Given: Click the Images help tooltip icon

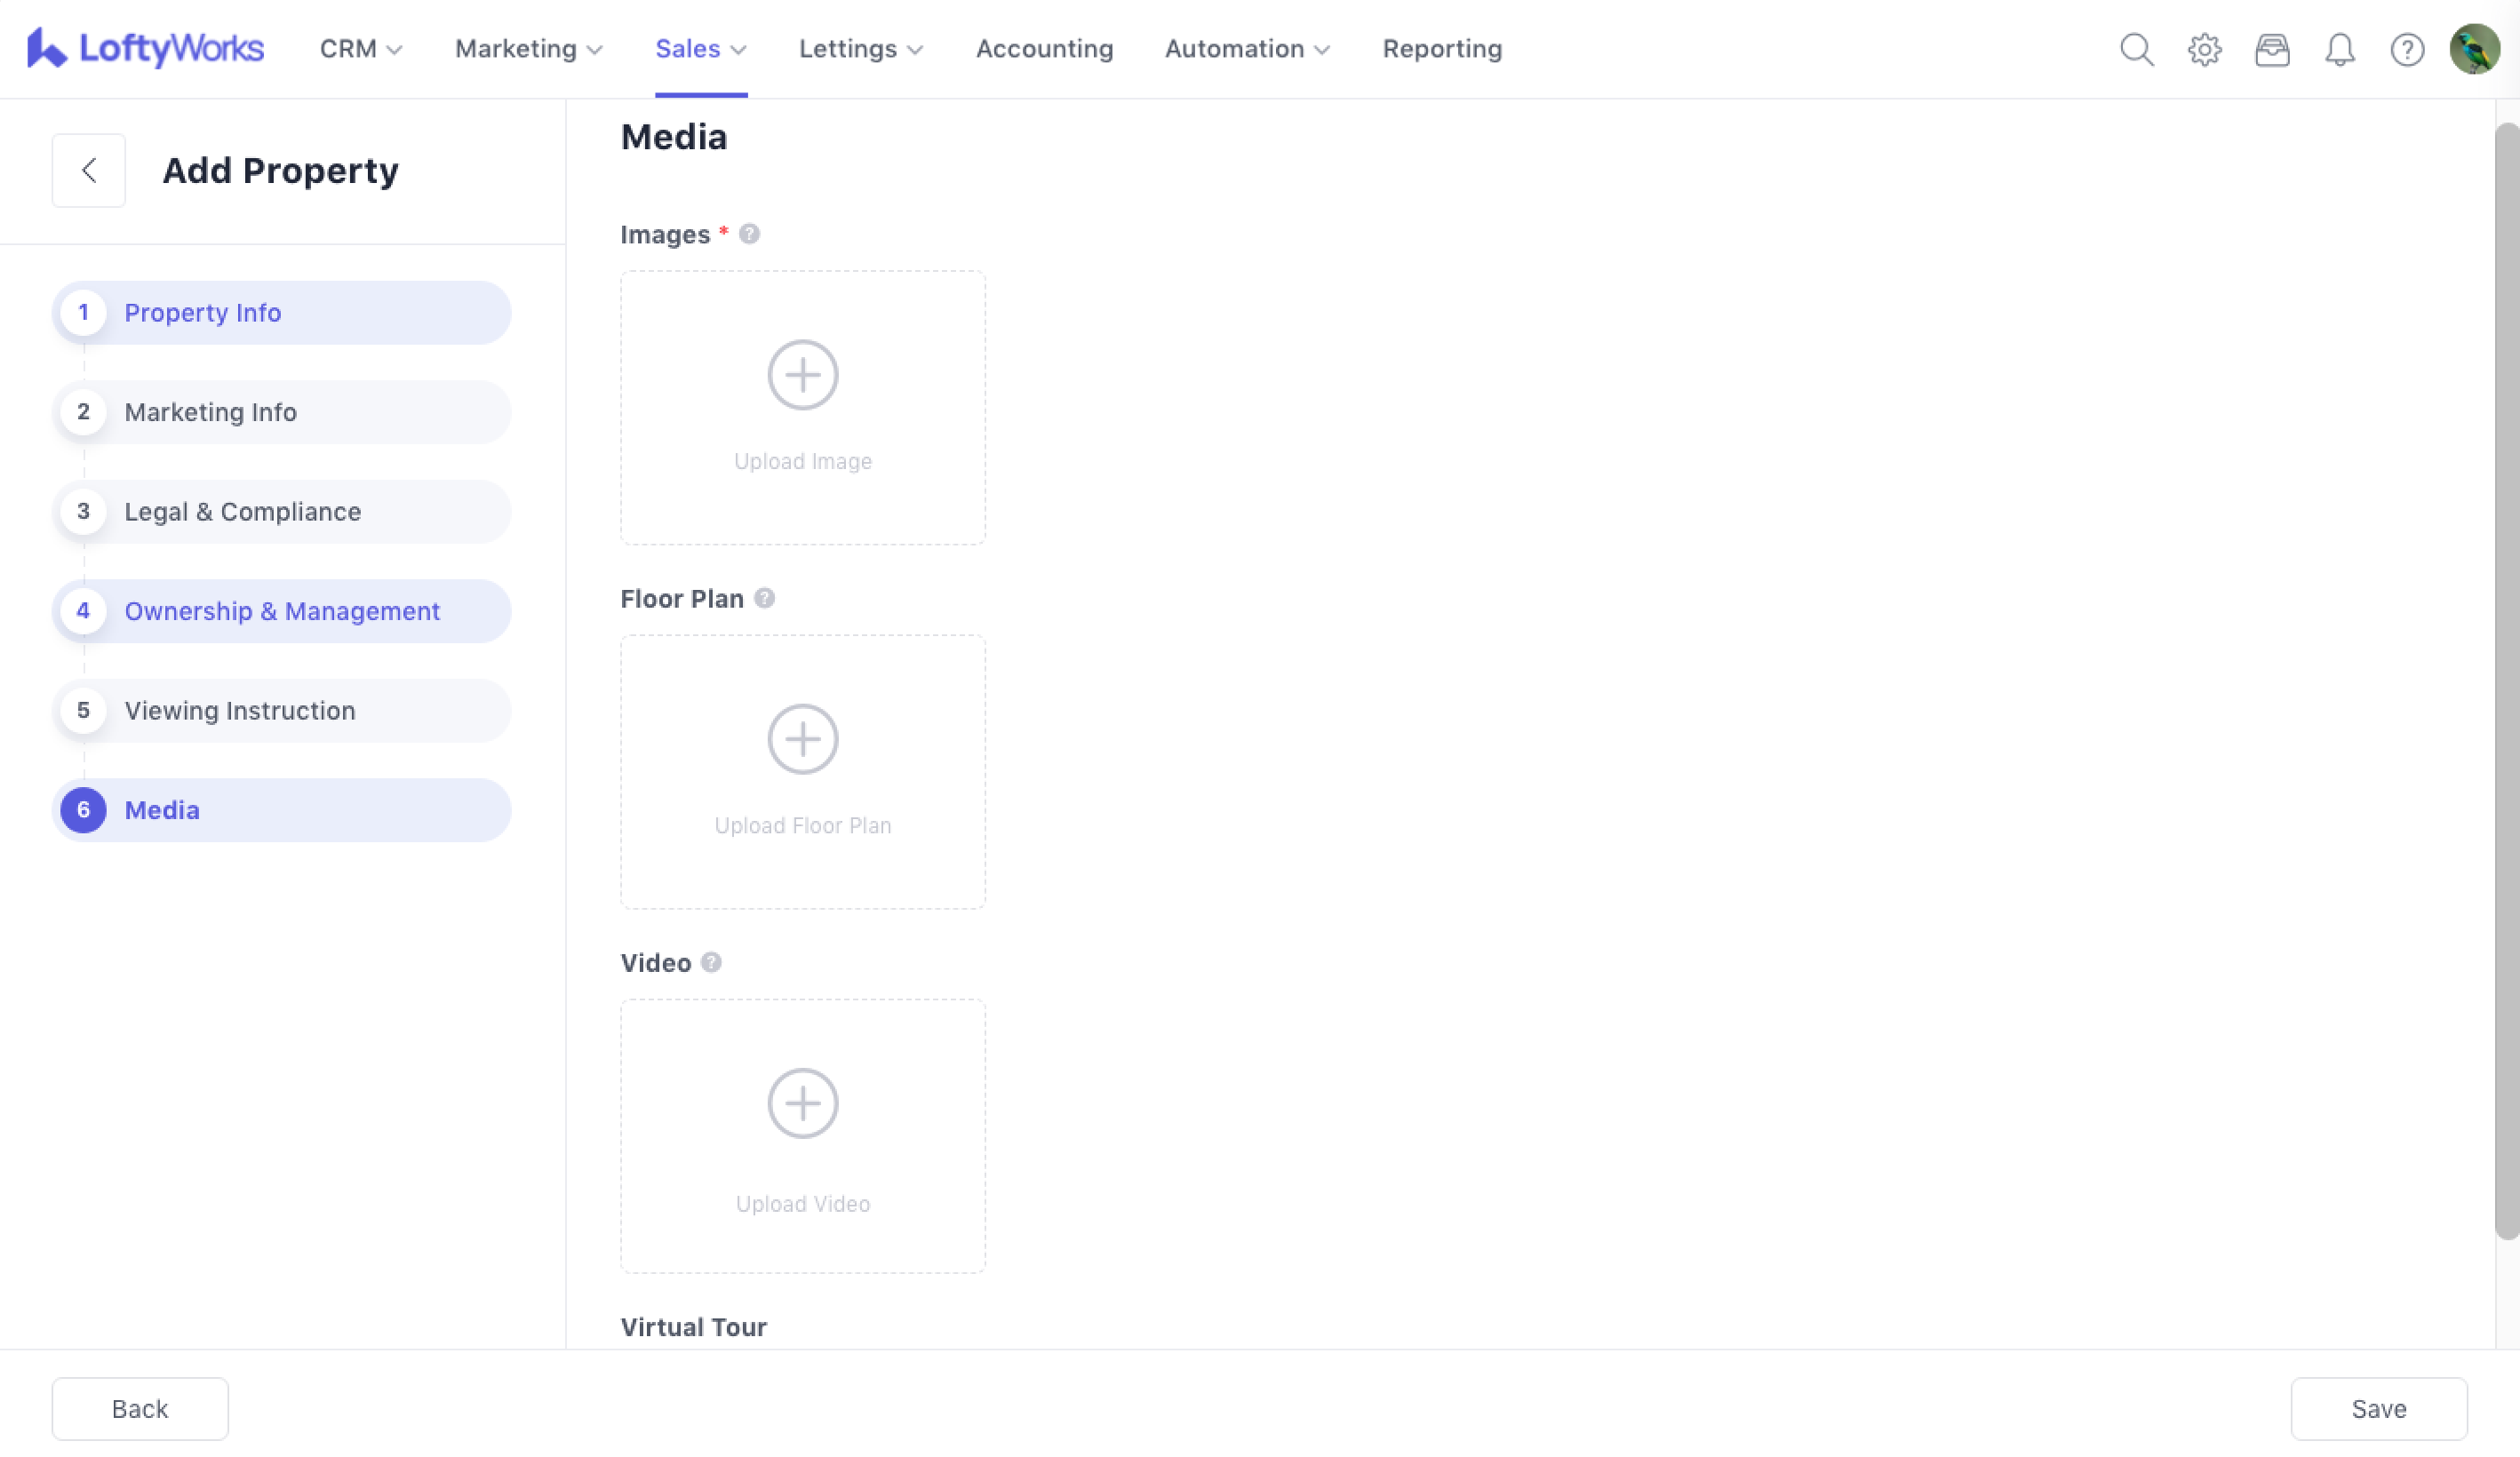Looking at the screenshot, I should [x=749, y=234].
